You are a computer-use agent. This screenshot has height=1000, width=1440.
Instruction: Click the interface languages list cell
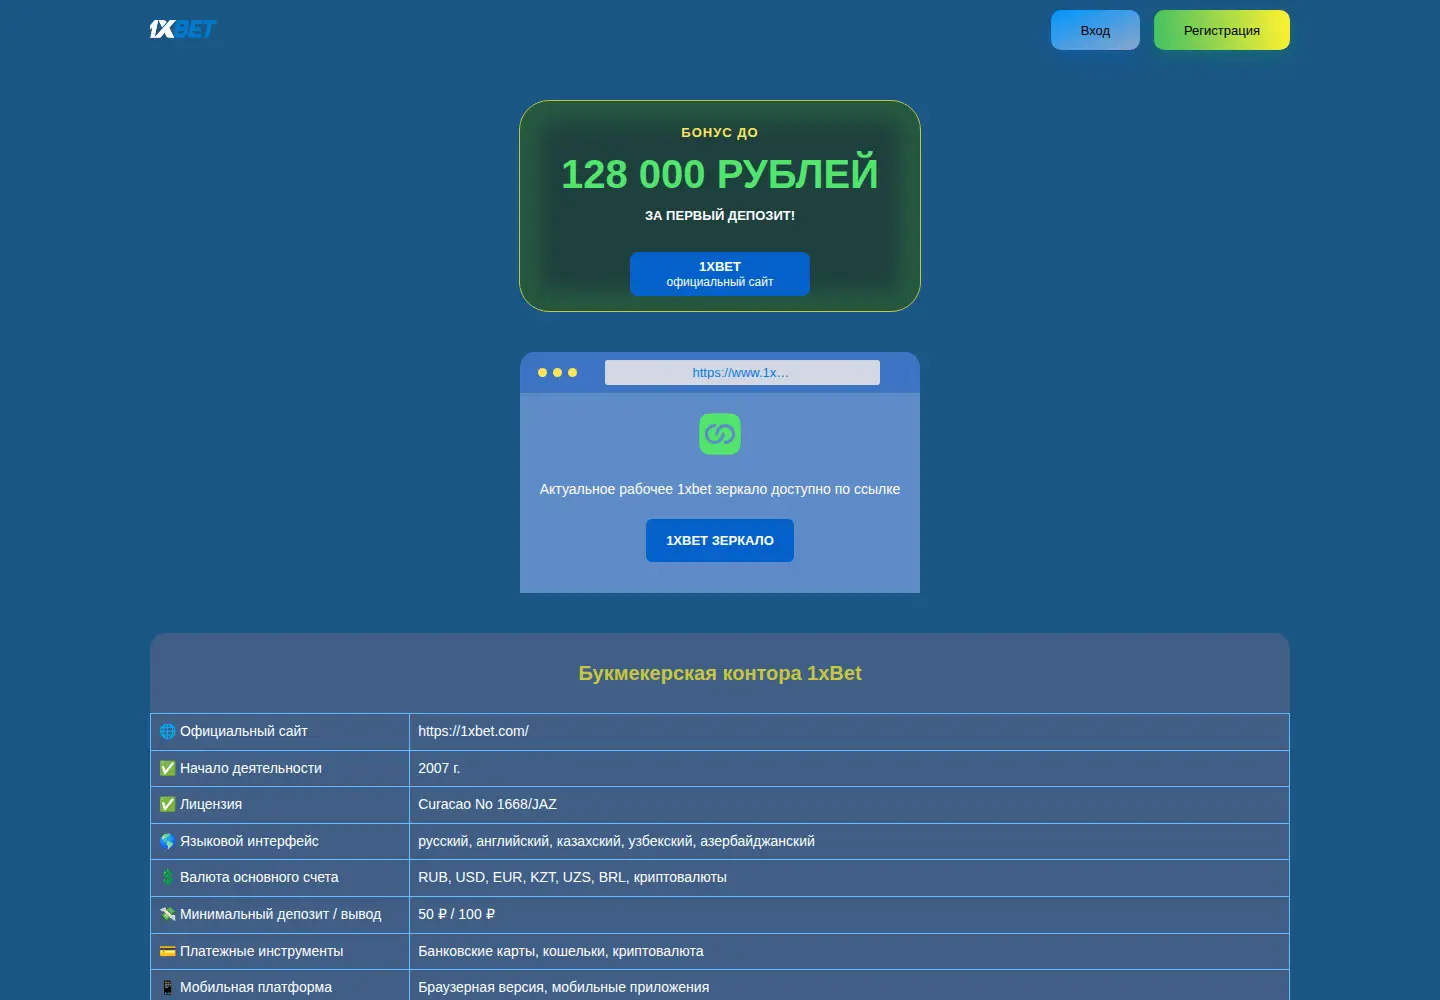click(x=849, y=841)
